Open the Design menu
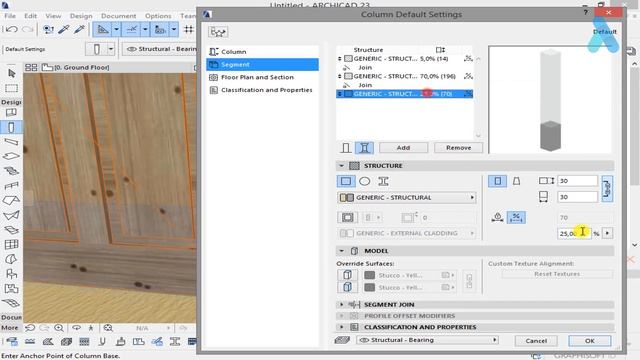Screen dimensions: 640x360 tap(81, 16)
